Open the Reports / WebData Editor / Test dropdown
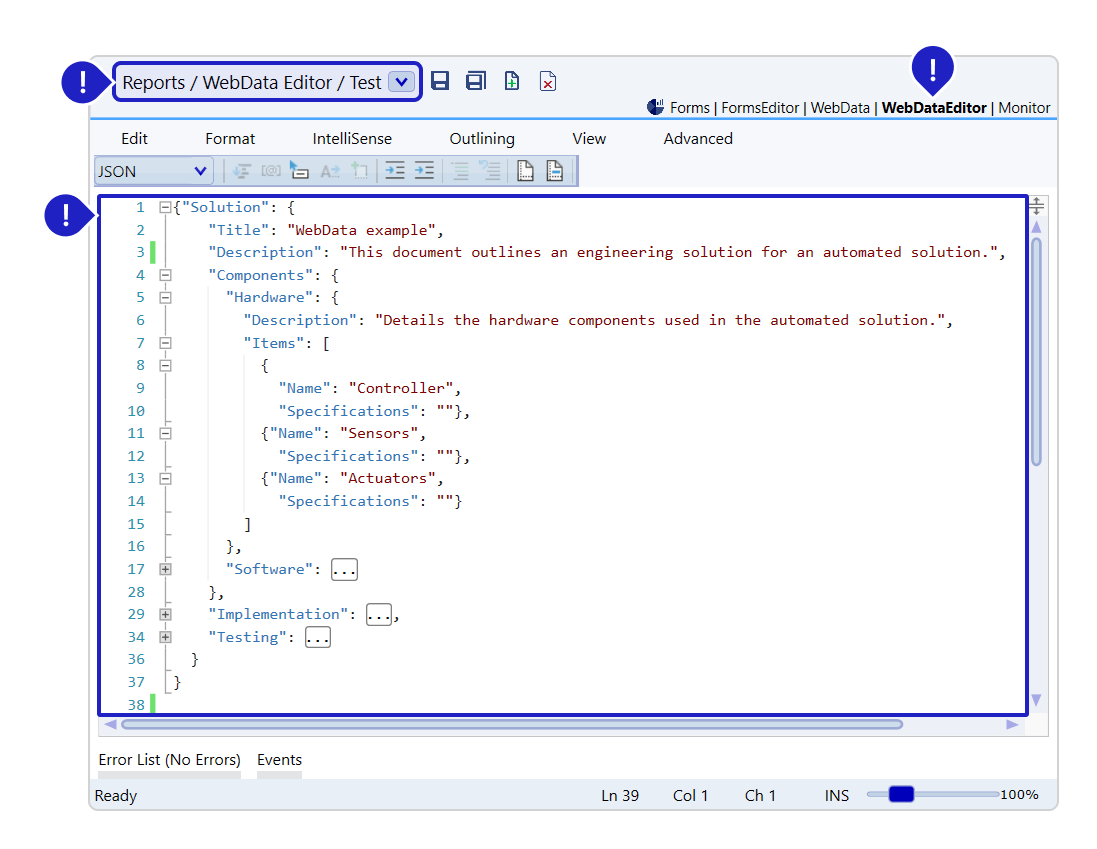Image resolution: width=1097 pixels, height=849 pixels. coord(400,82)
